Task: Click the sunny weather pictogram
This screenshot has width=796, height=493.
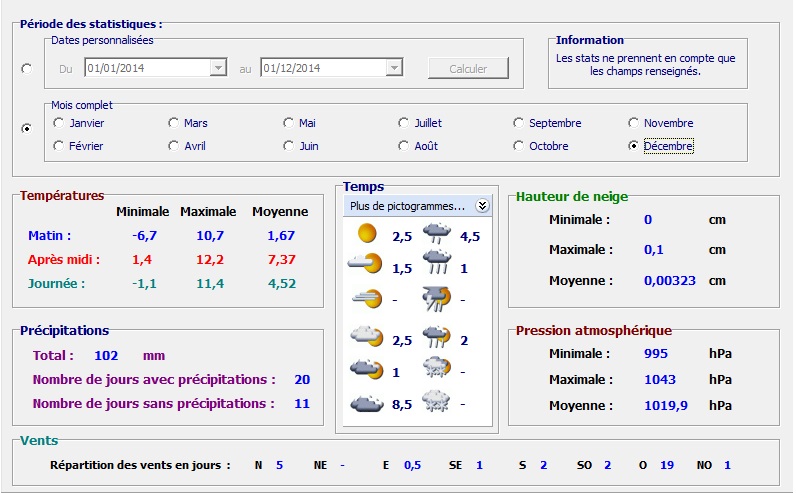Action: pos(367,234)
